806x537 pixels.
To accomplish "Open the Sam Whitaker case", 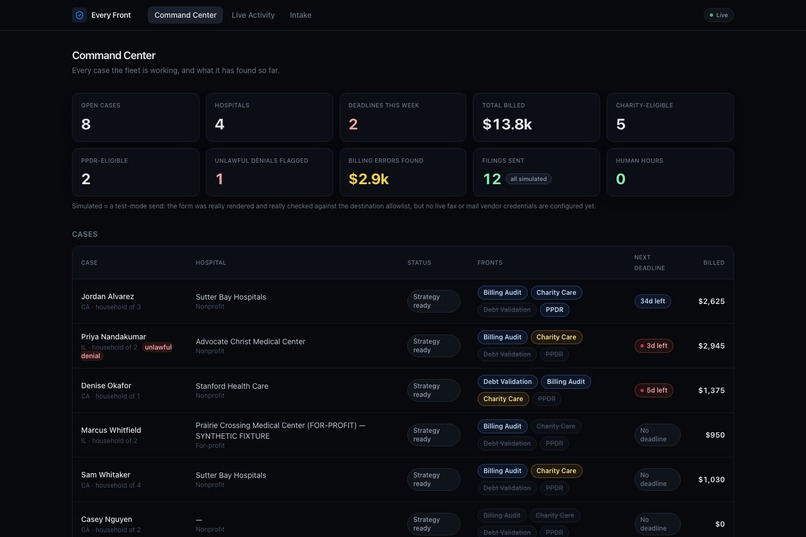I will click(403, 479).
